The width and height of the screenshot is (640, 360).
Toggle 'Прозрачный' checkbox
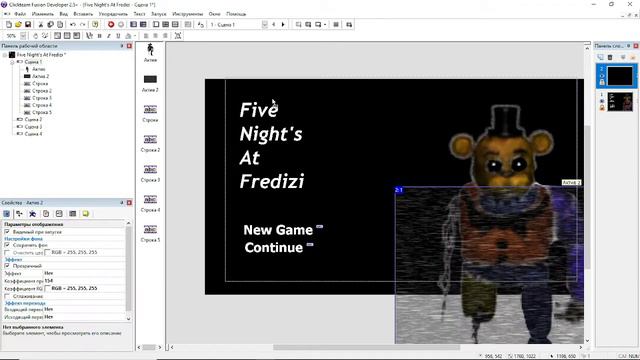click(x=7, y=266)
